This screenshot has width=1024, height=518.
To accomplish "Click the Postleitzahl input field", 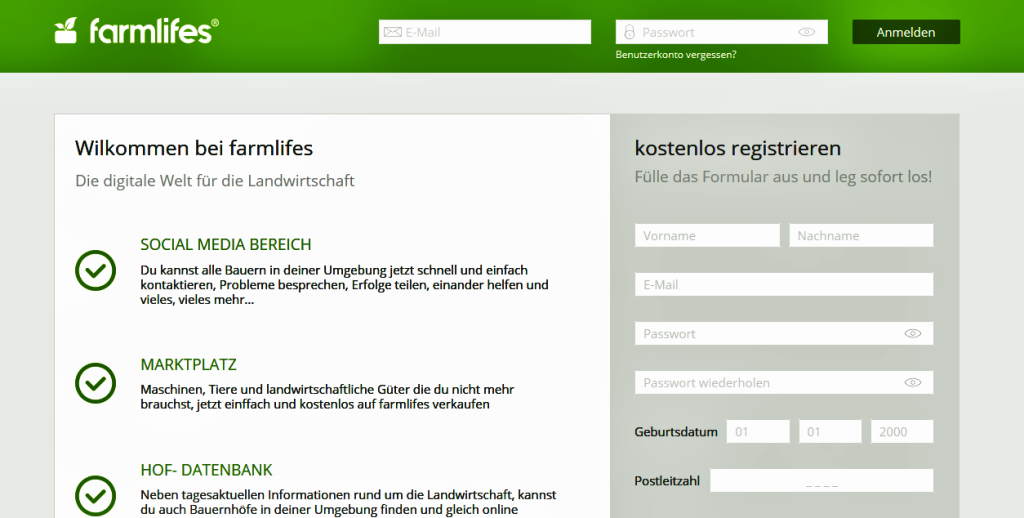I will pyautogui.click(x=822, y=481).
